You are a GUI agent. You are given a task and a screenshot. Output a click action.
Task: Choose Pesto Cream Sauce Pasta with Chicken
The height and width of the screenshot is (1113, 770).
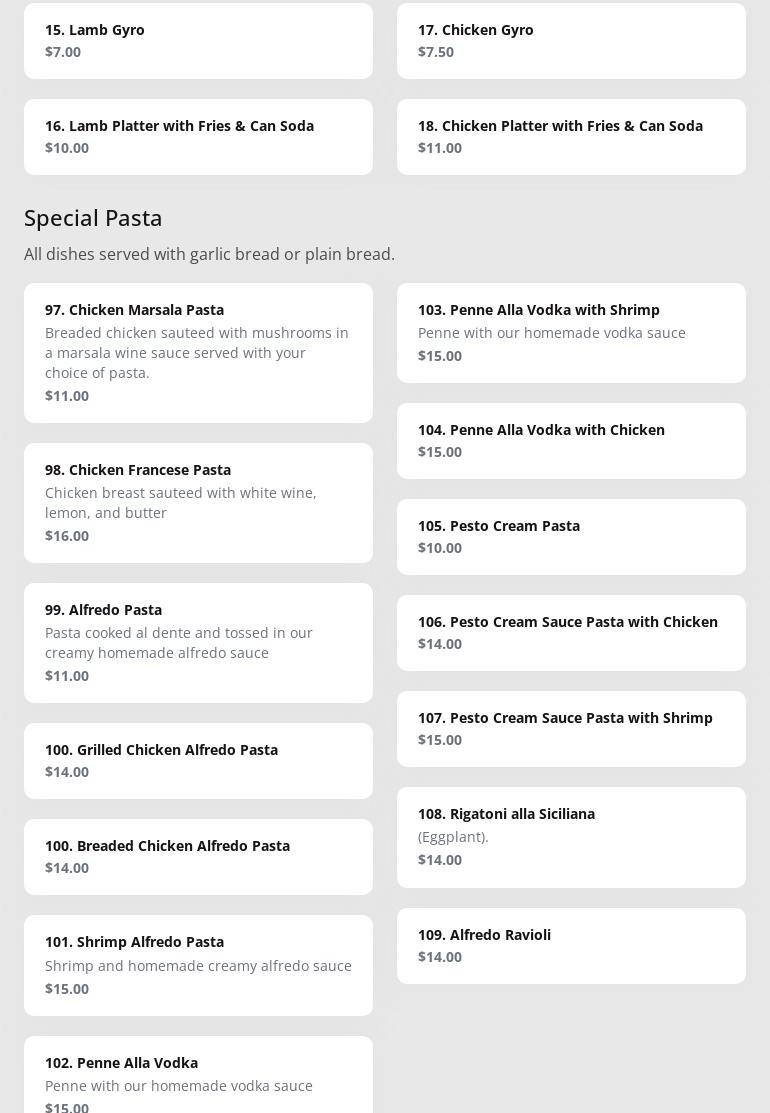coord(571,632)
